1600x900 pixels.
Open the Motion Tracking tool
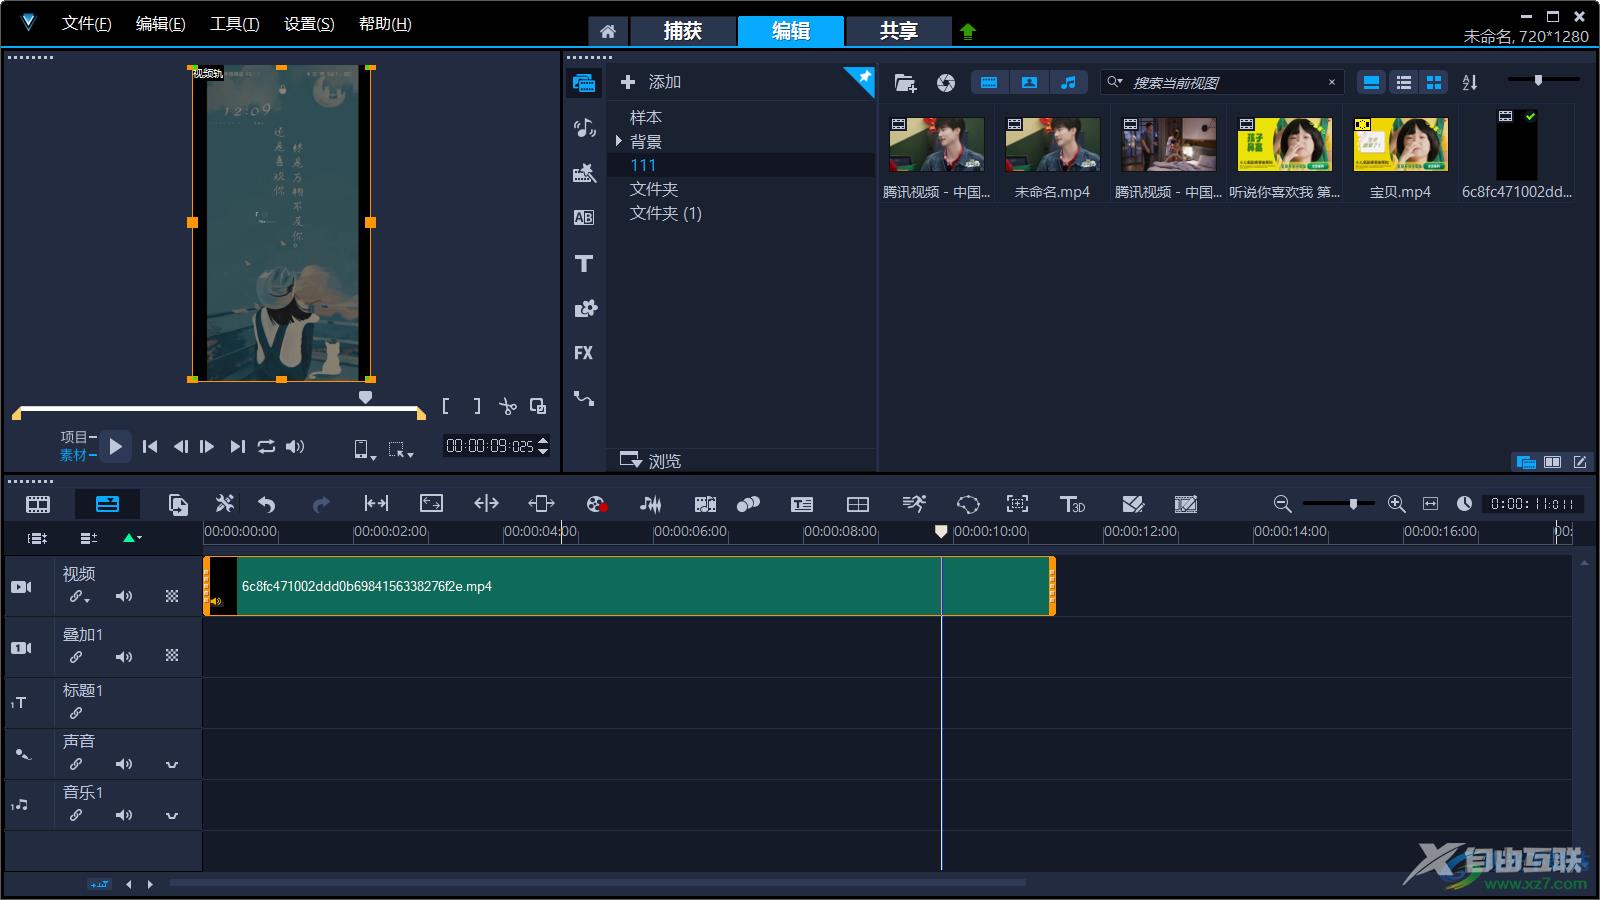click(x=748, y=504)
